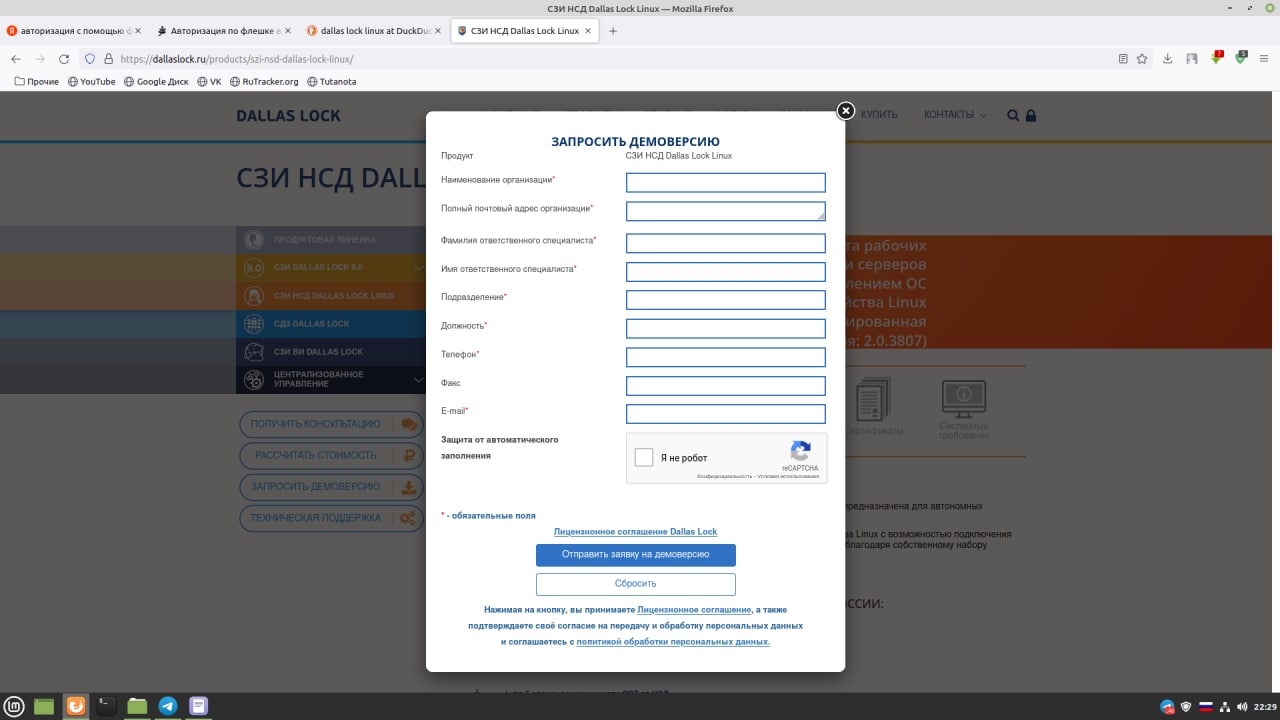Focus the "Наименование организации" input field

(x=726, y=183)
